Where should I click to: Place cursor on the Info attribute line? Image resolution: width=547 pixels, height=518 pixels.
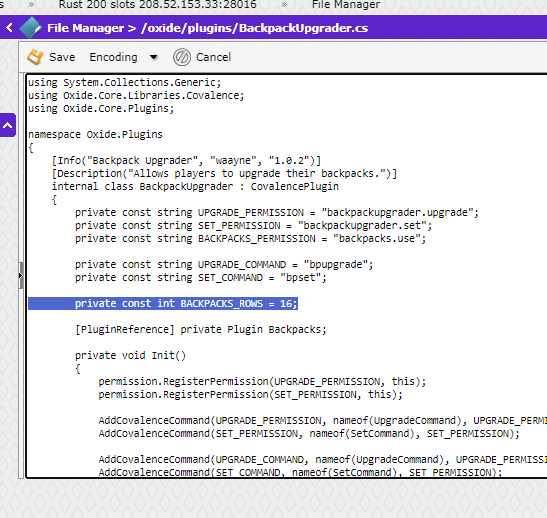click(x=186, y=160)
